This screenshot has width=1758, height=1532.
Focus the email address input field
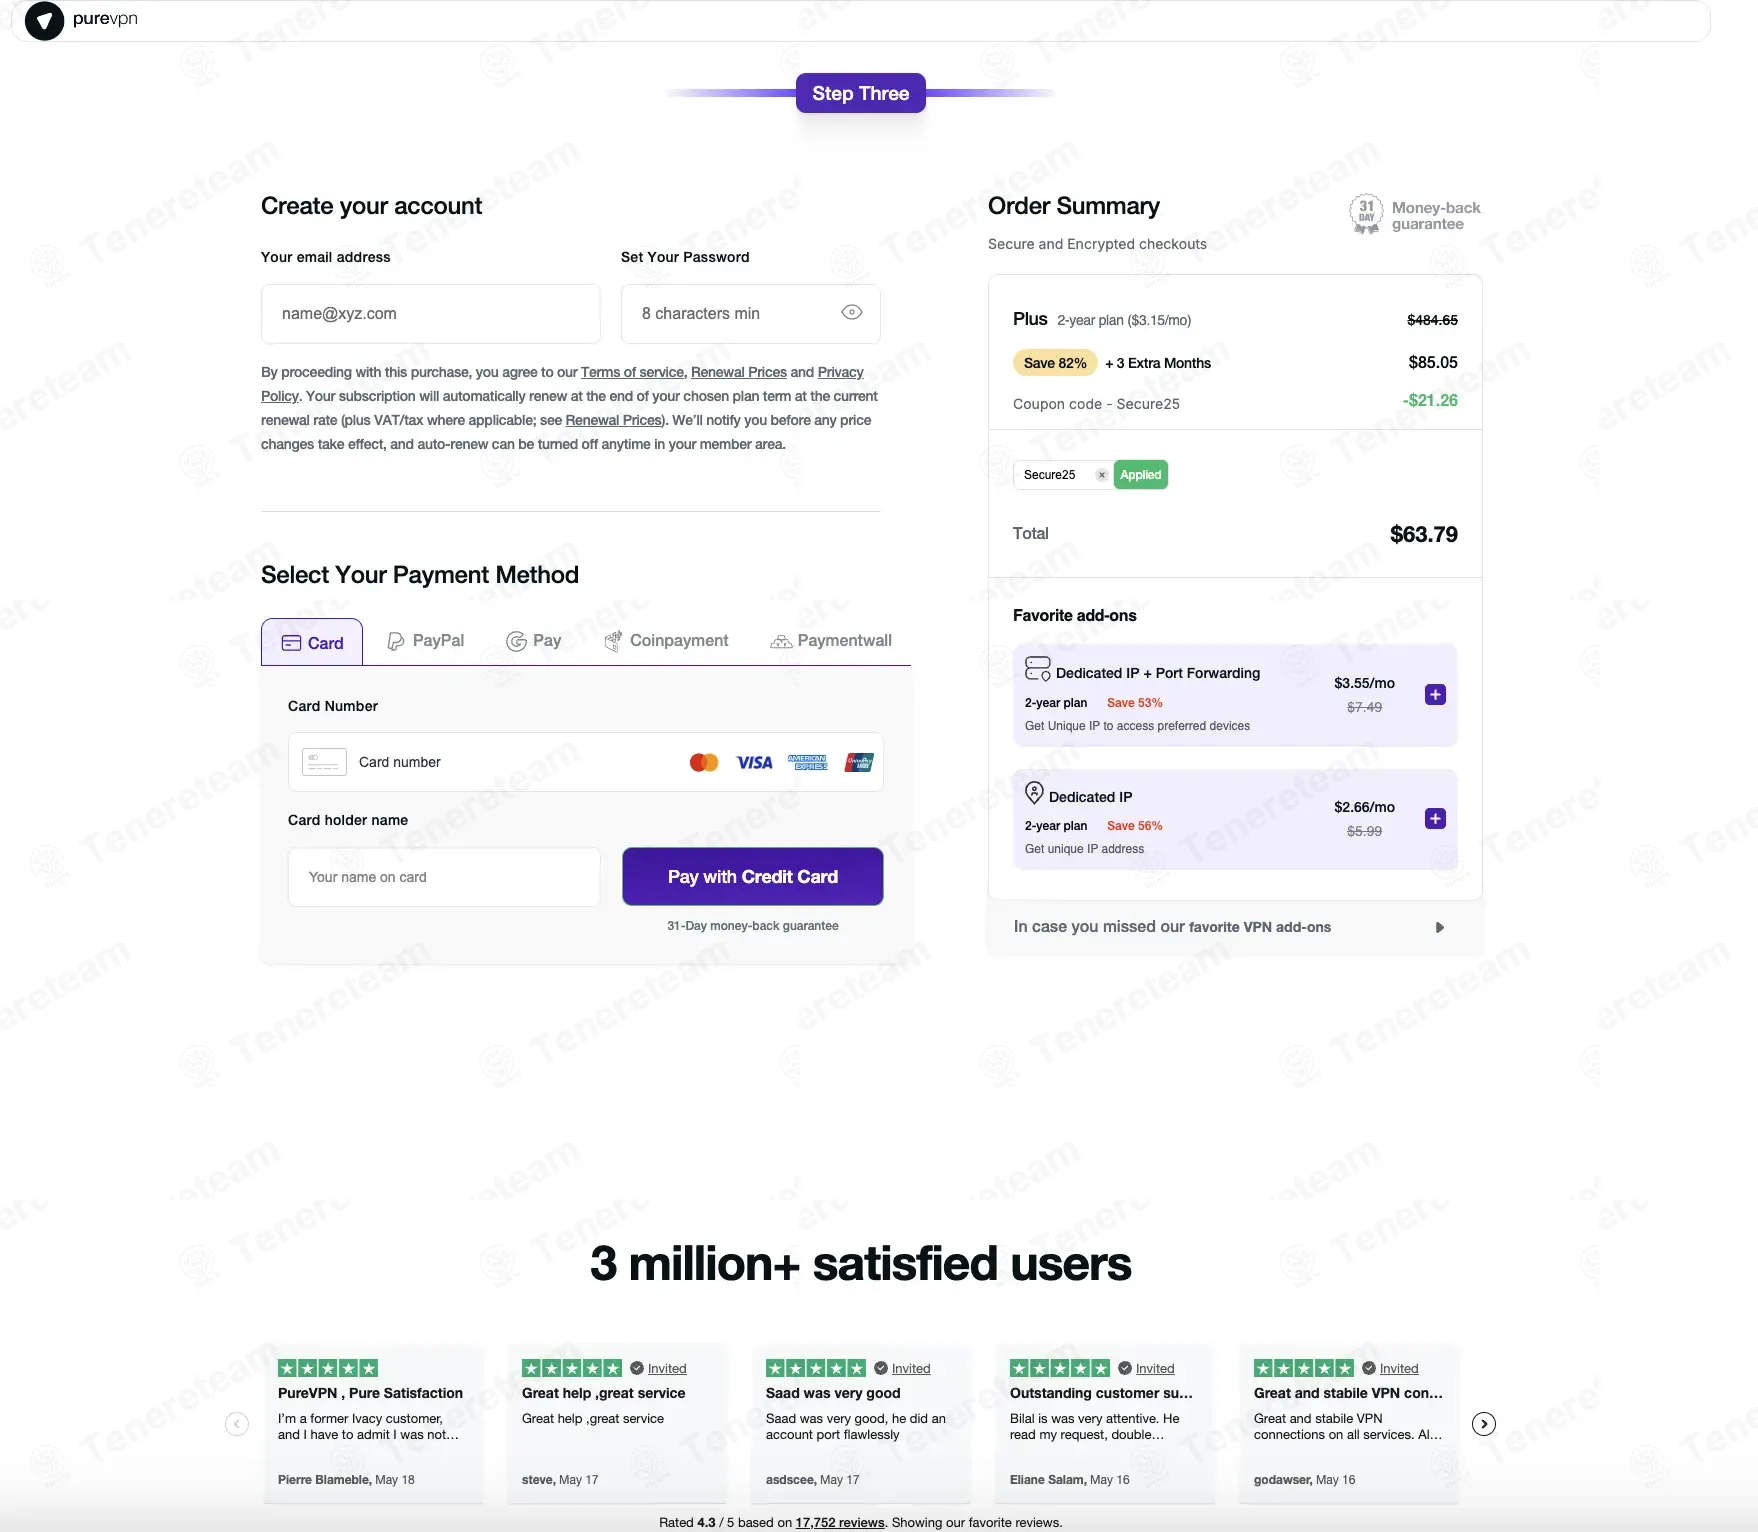[431, 314]
